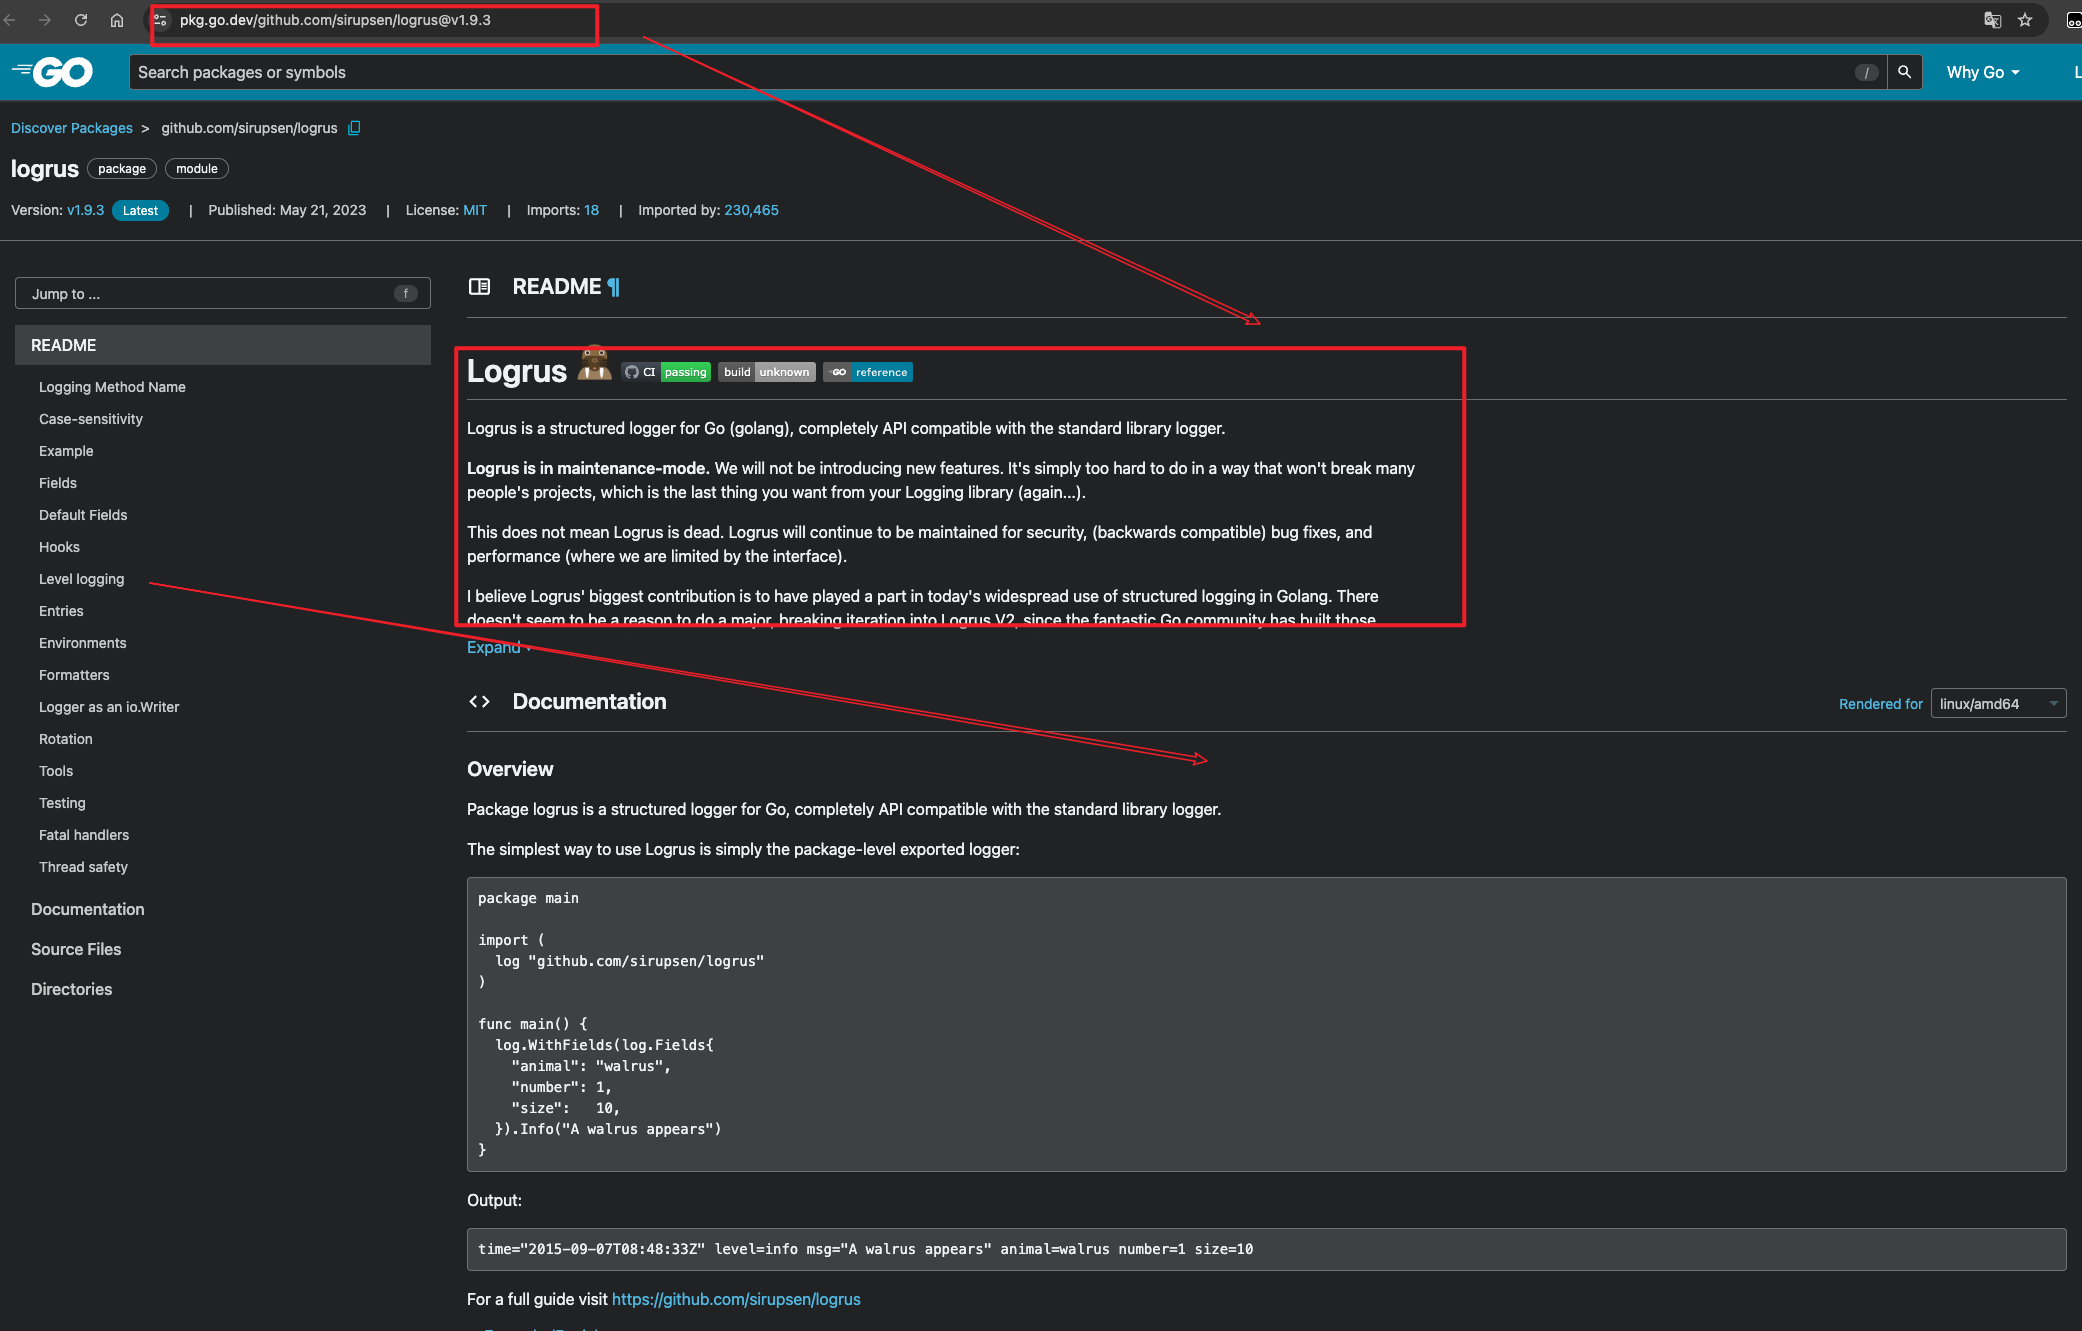Viewport: 2082px width, 1331px height.
Task: Jump to Environments section
Action: coord(83,643)
